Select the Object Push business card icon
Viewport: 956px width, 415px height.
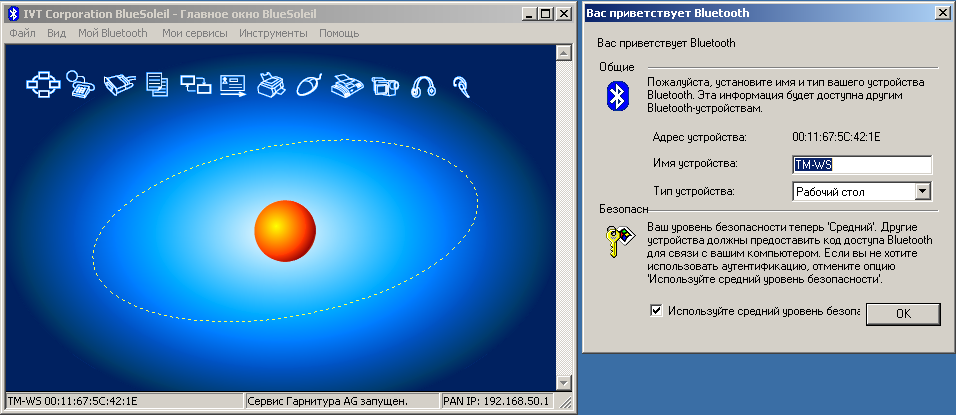[x=232, y=85]
